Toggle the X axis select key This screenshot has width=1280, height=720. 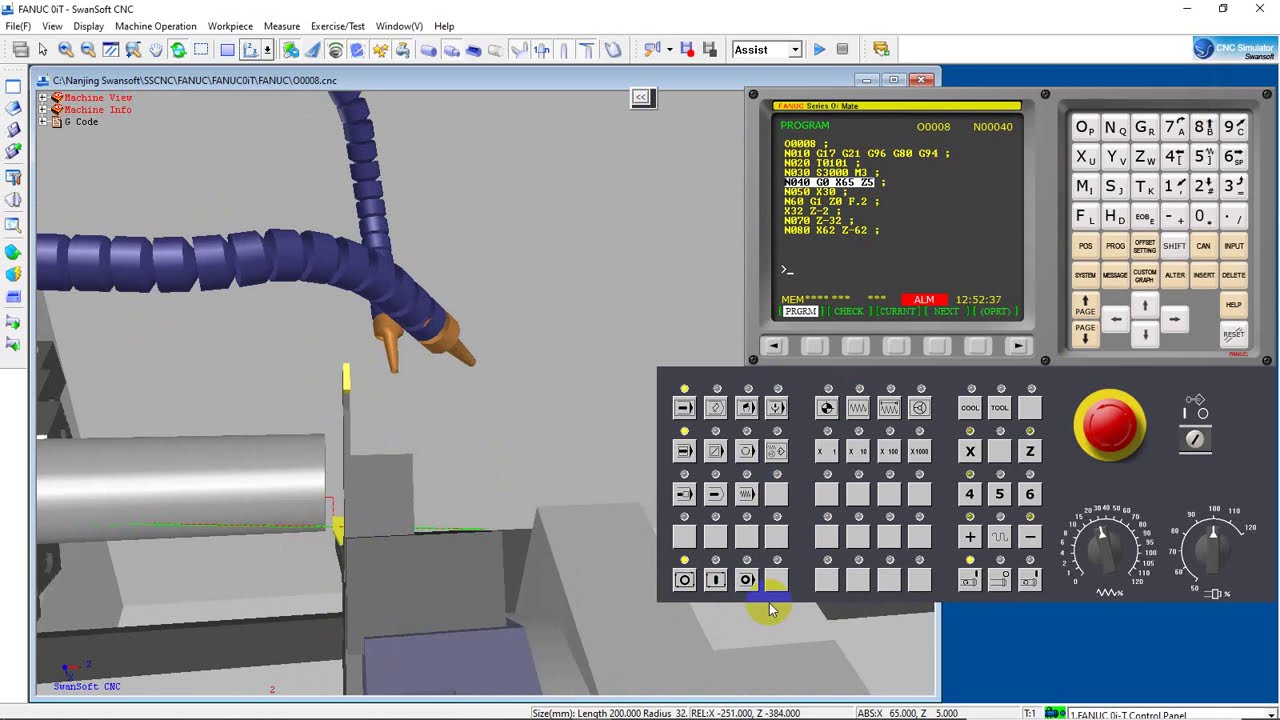(x=970, y=451)
